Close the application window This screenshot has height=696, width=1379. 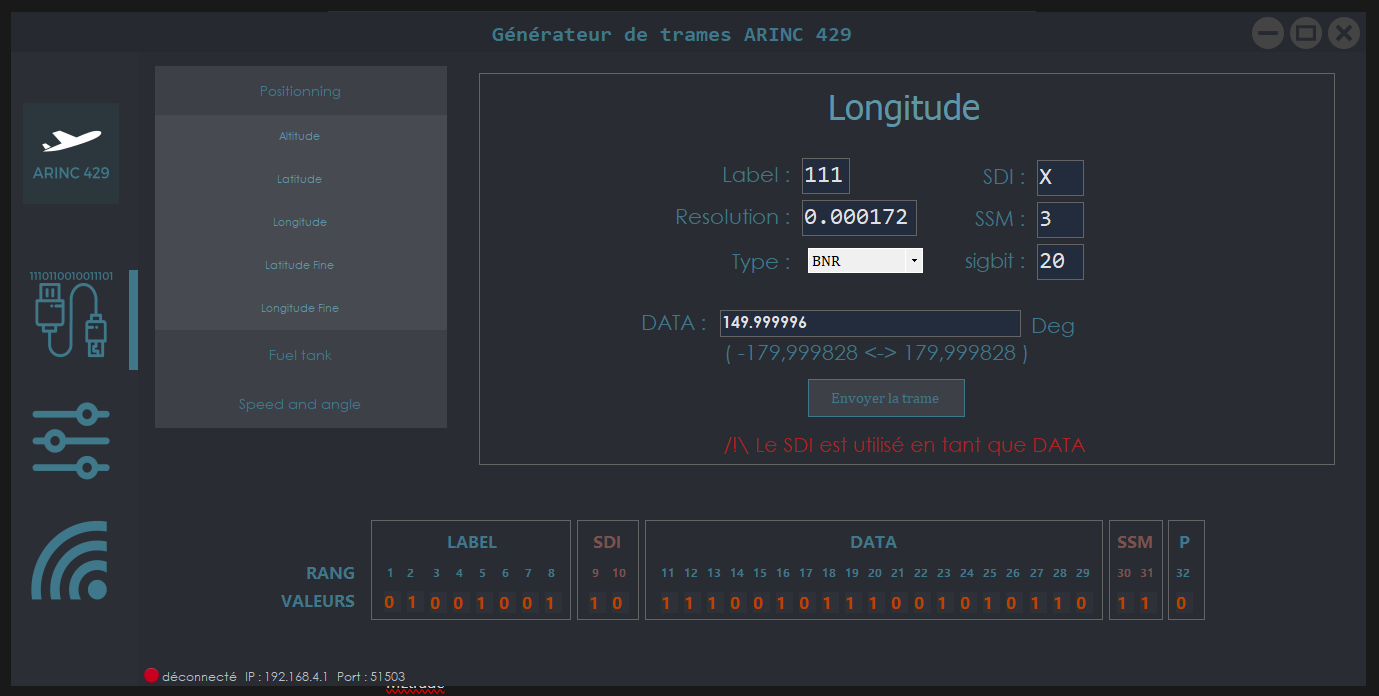coord(1344,34)
